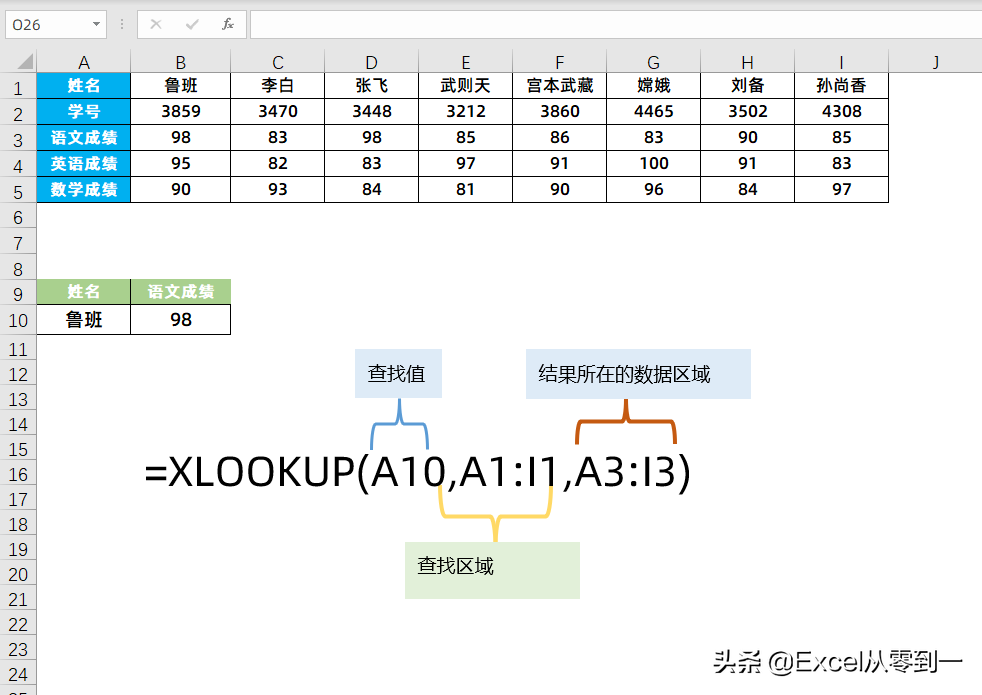Click the 结果所在的数据区域 text box
This screenshot has width=982, height=695.
638,374
